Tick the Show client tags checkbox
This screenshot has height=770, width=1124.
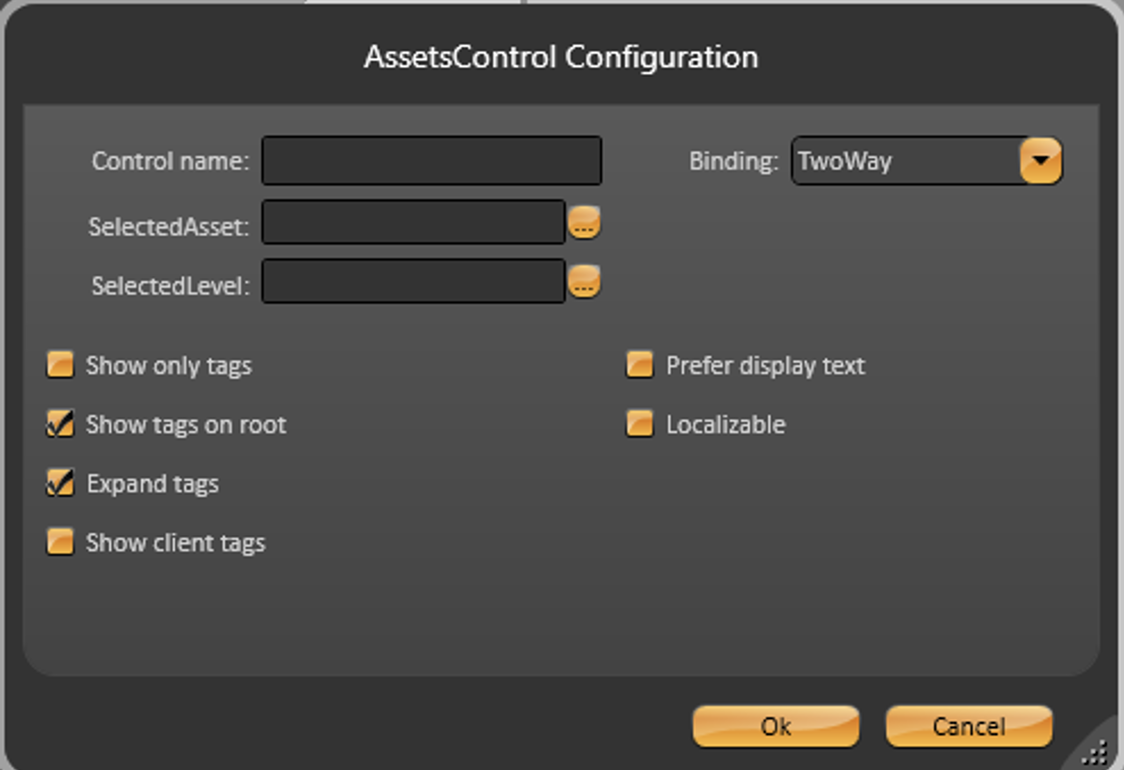(x=60, y=543)
